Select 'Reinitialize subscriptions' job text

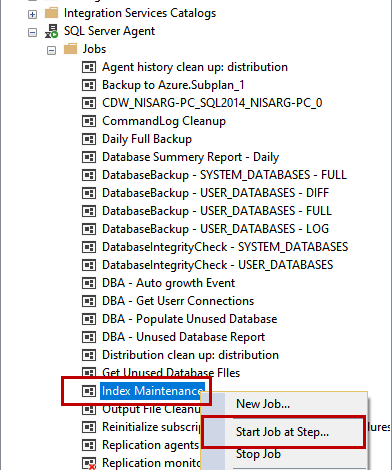[151, 427]
